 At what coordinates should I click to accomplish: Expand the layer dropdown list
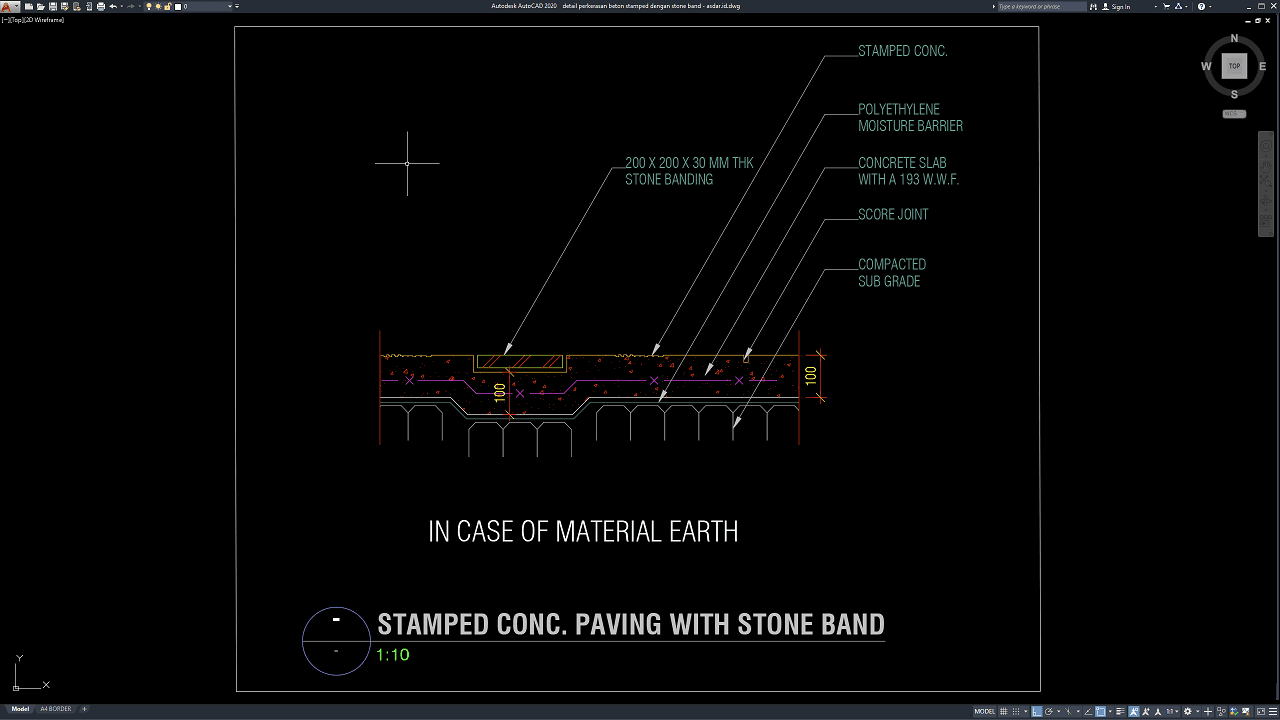(231, 7)
